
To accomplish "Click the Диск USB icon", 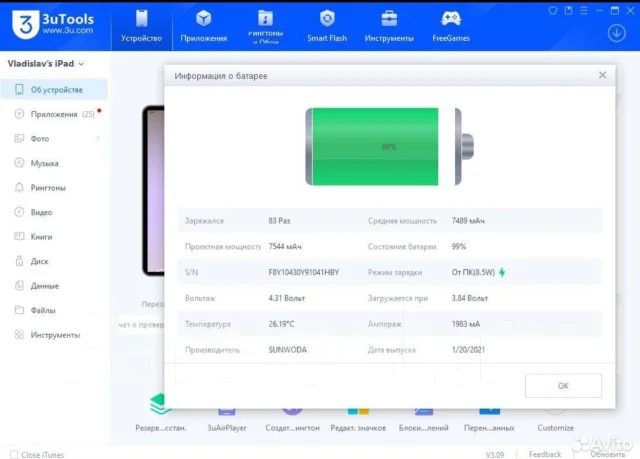I will 19,261.
